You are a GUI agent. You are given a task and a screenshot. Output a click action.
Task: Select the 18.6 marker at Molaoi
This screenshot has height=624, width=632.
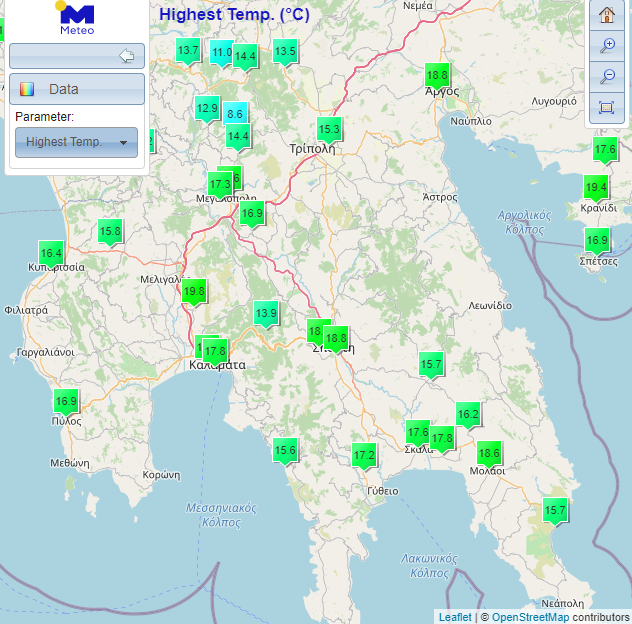tap(489, 455)
